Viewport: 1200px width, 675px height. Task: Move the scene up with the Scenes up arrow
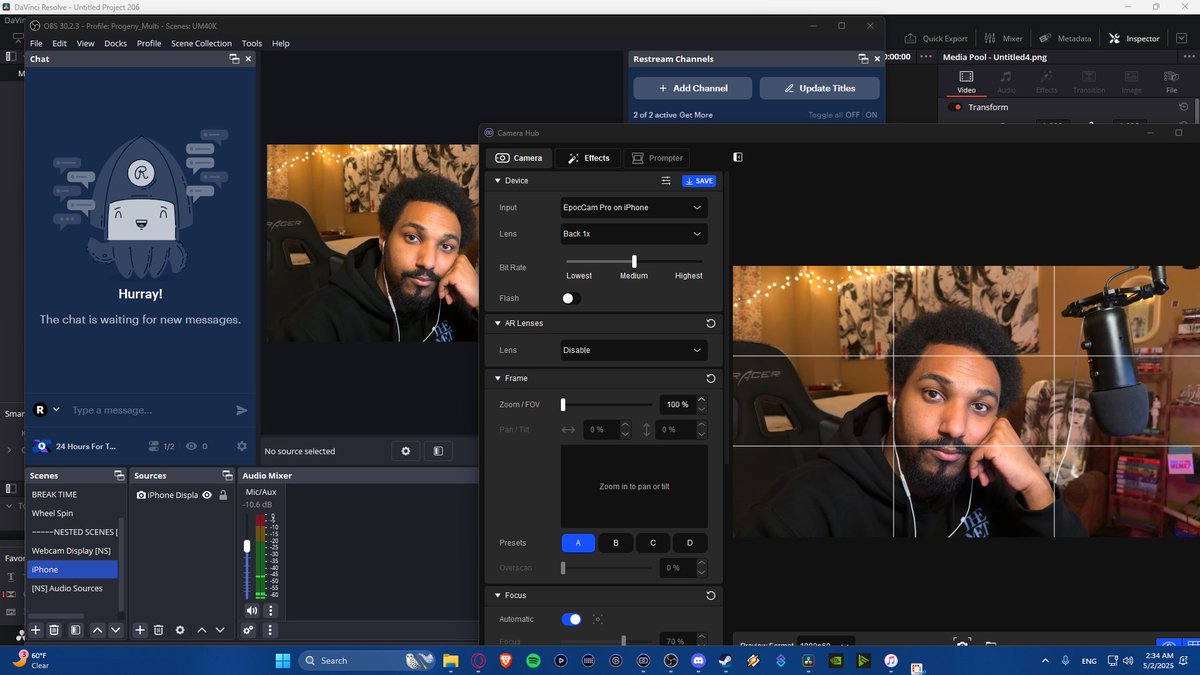(97, 630)
